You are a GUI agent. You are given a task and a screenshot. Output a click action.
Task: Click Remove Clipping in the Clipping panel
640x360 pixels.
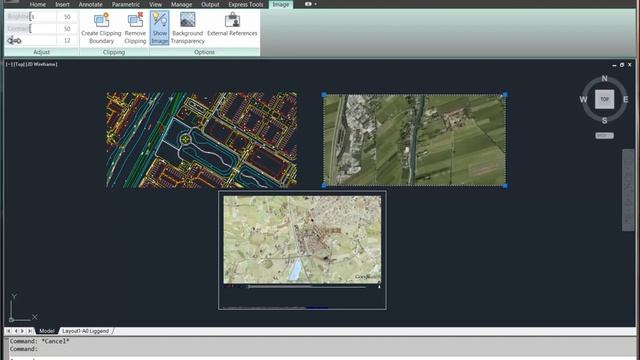[135, 28]
